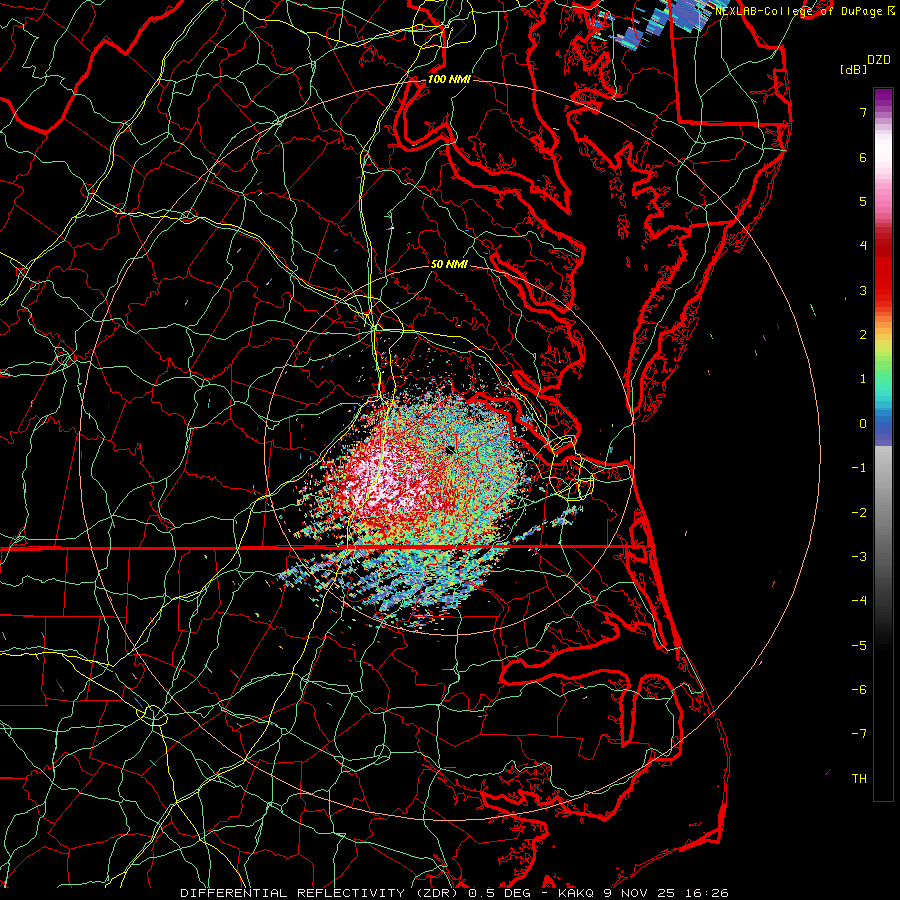Image resolution: width=900 pixels, height=900 pixels.
Task: Click the 3 value on the color scale
Action: tap(863, 290)
